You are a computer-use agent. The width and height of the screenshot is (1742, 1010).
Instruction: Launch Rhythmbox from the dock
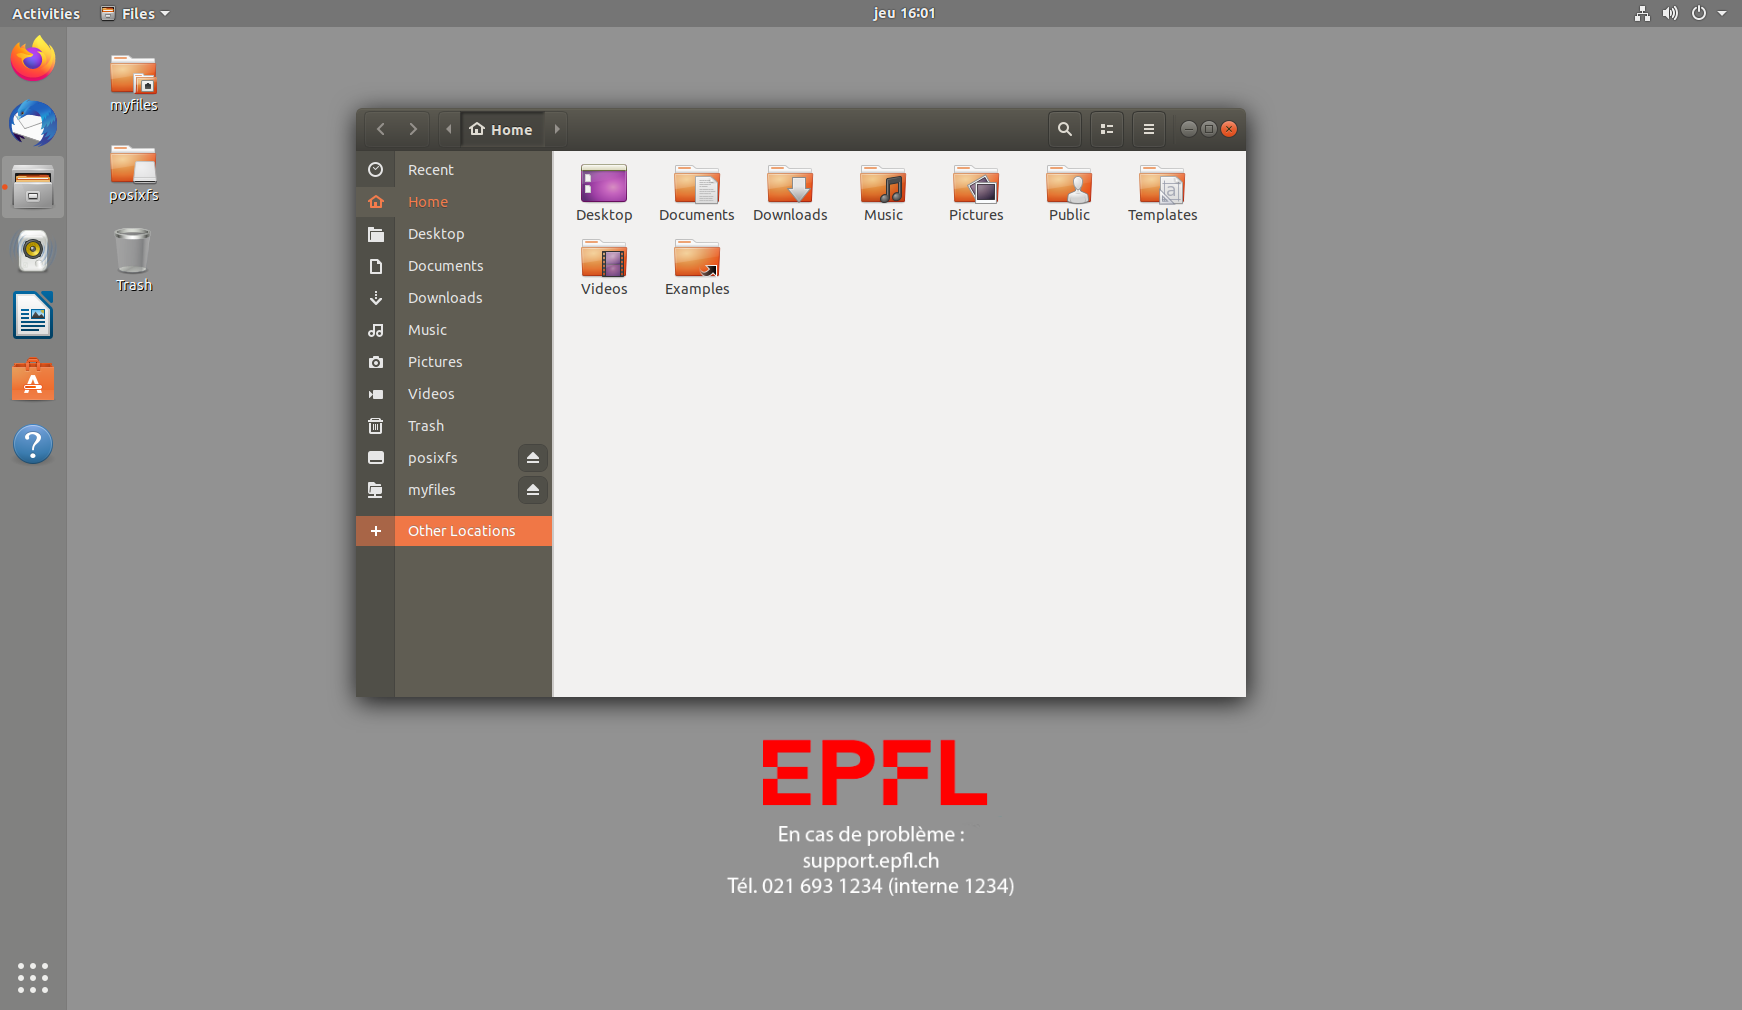tap(33, 251)
